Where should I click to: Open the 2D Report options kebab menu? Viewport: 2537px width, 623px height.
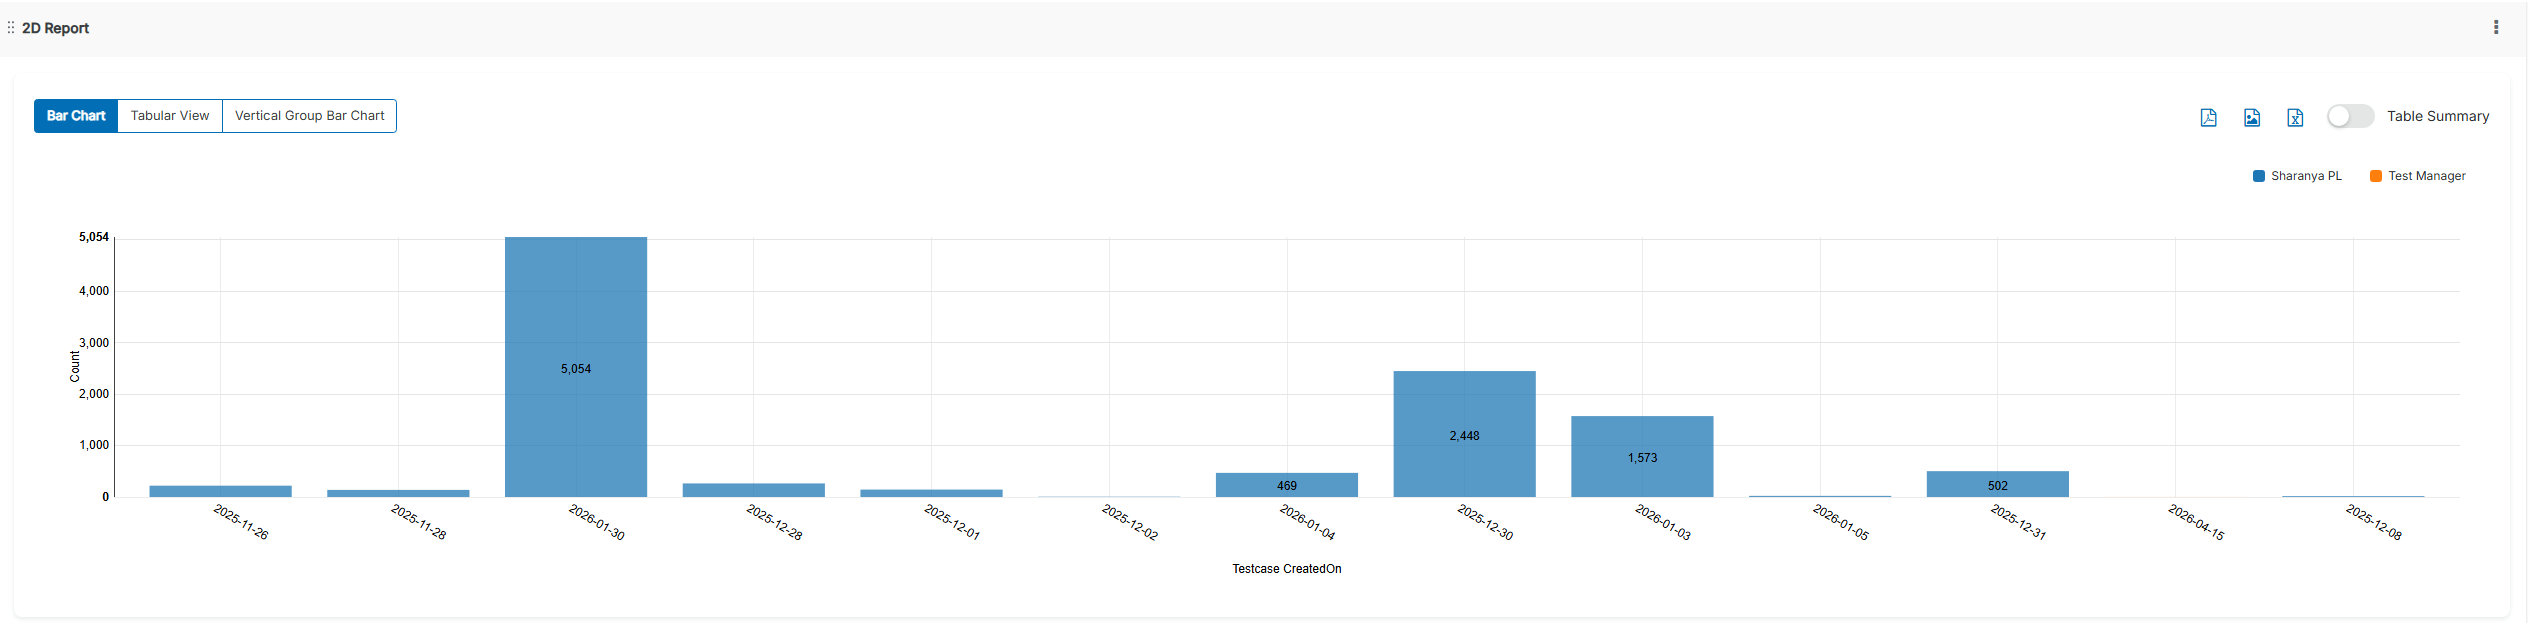pyautogui.click(x=2496, y=28)
